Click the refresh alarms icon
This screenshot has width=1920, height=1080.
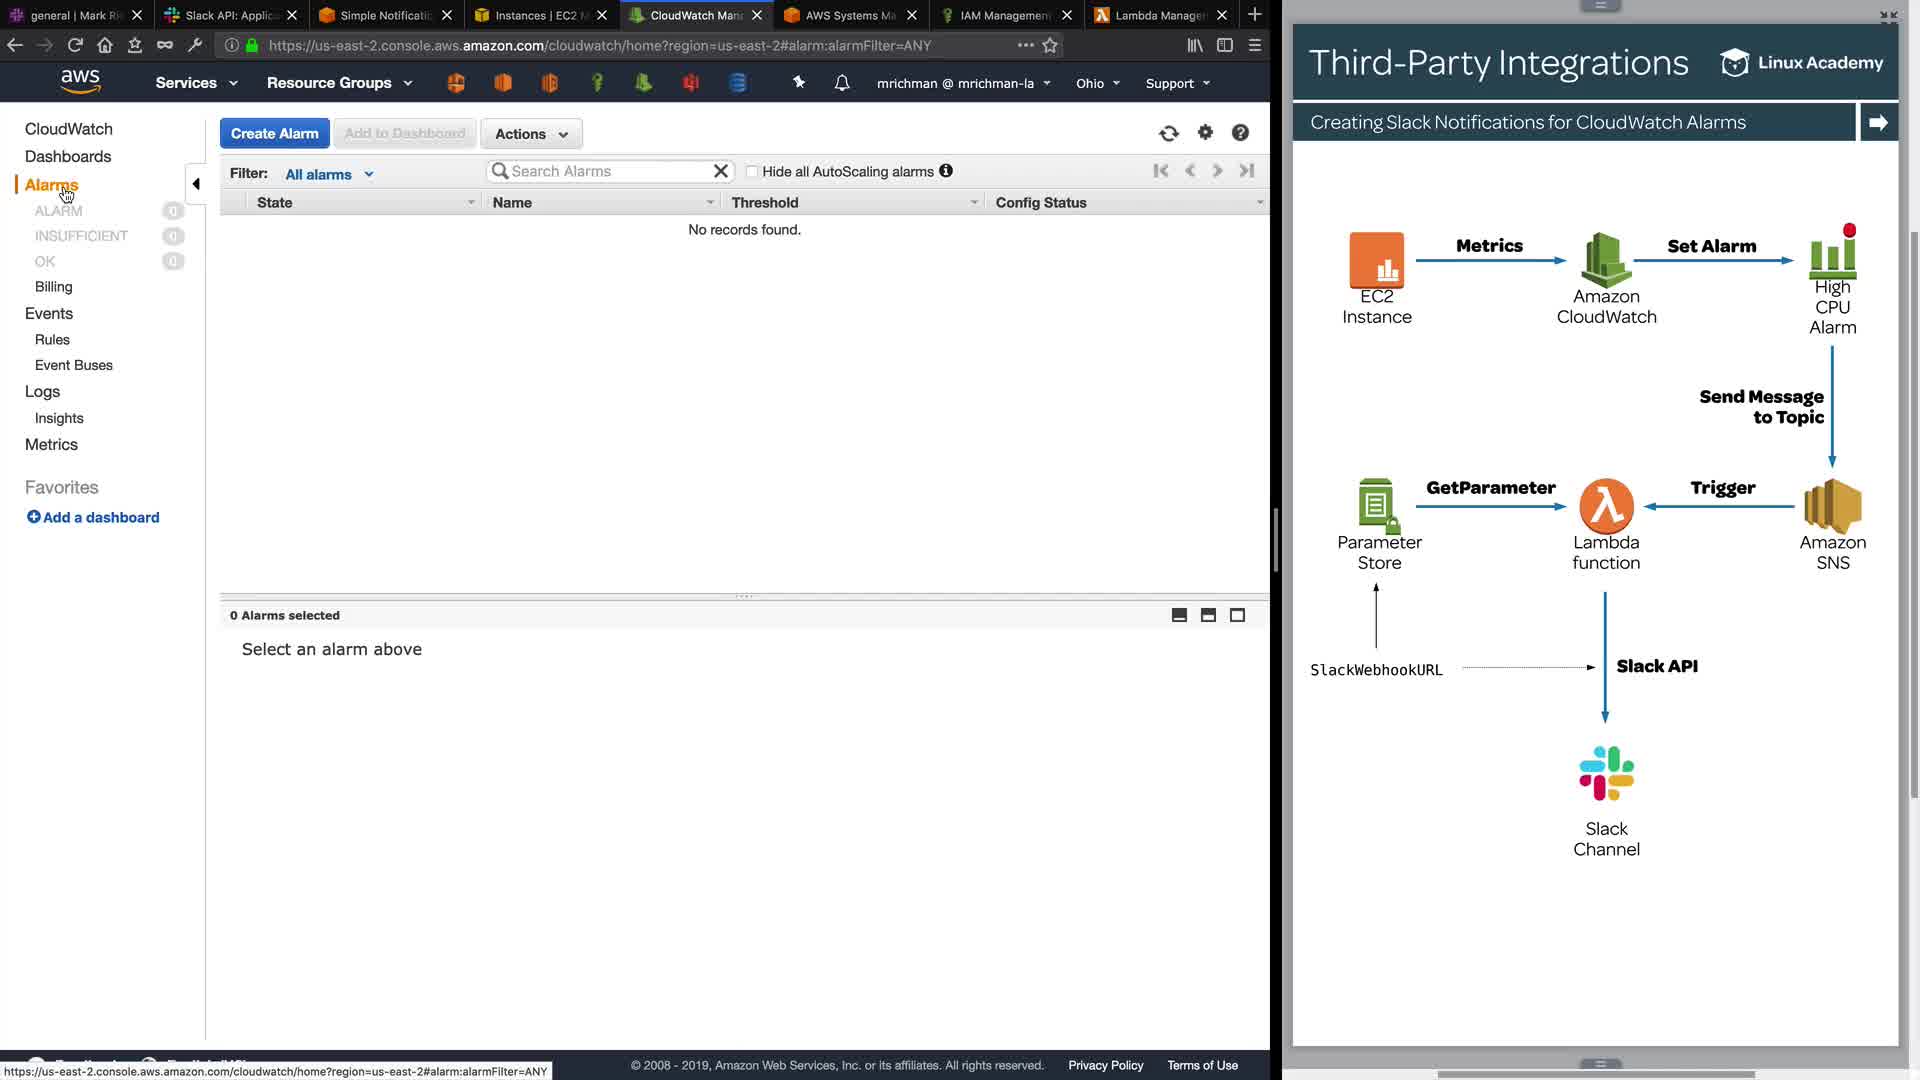pos(1168,133)
